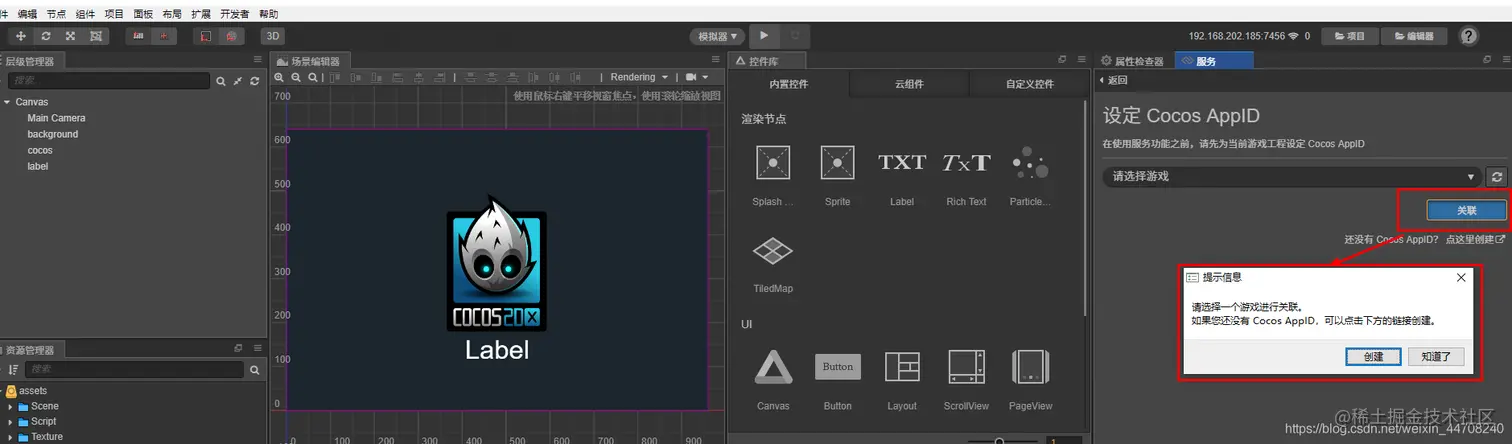Pick the Rich Text widget
The width and height of the screenshot is (1512, 444).
(x=966, y=163)
